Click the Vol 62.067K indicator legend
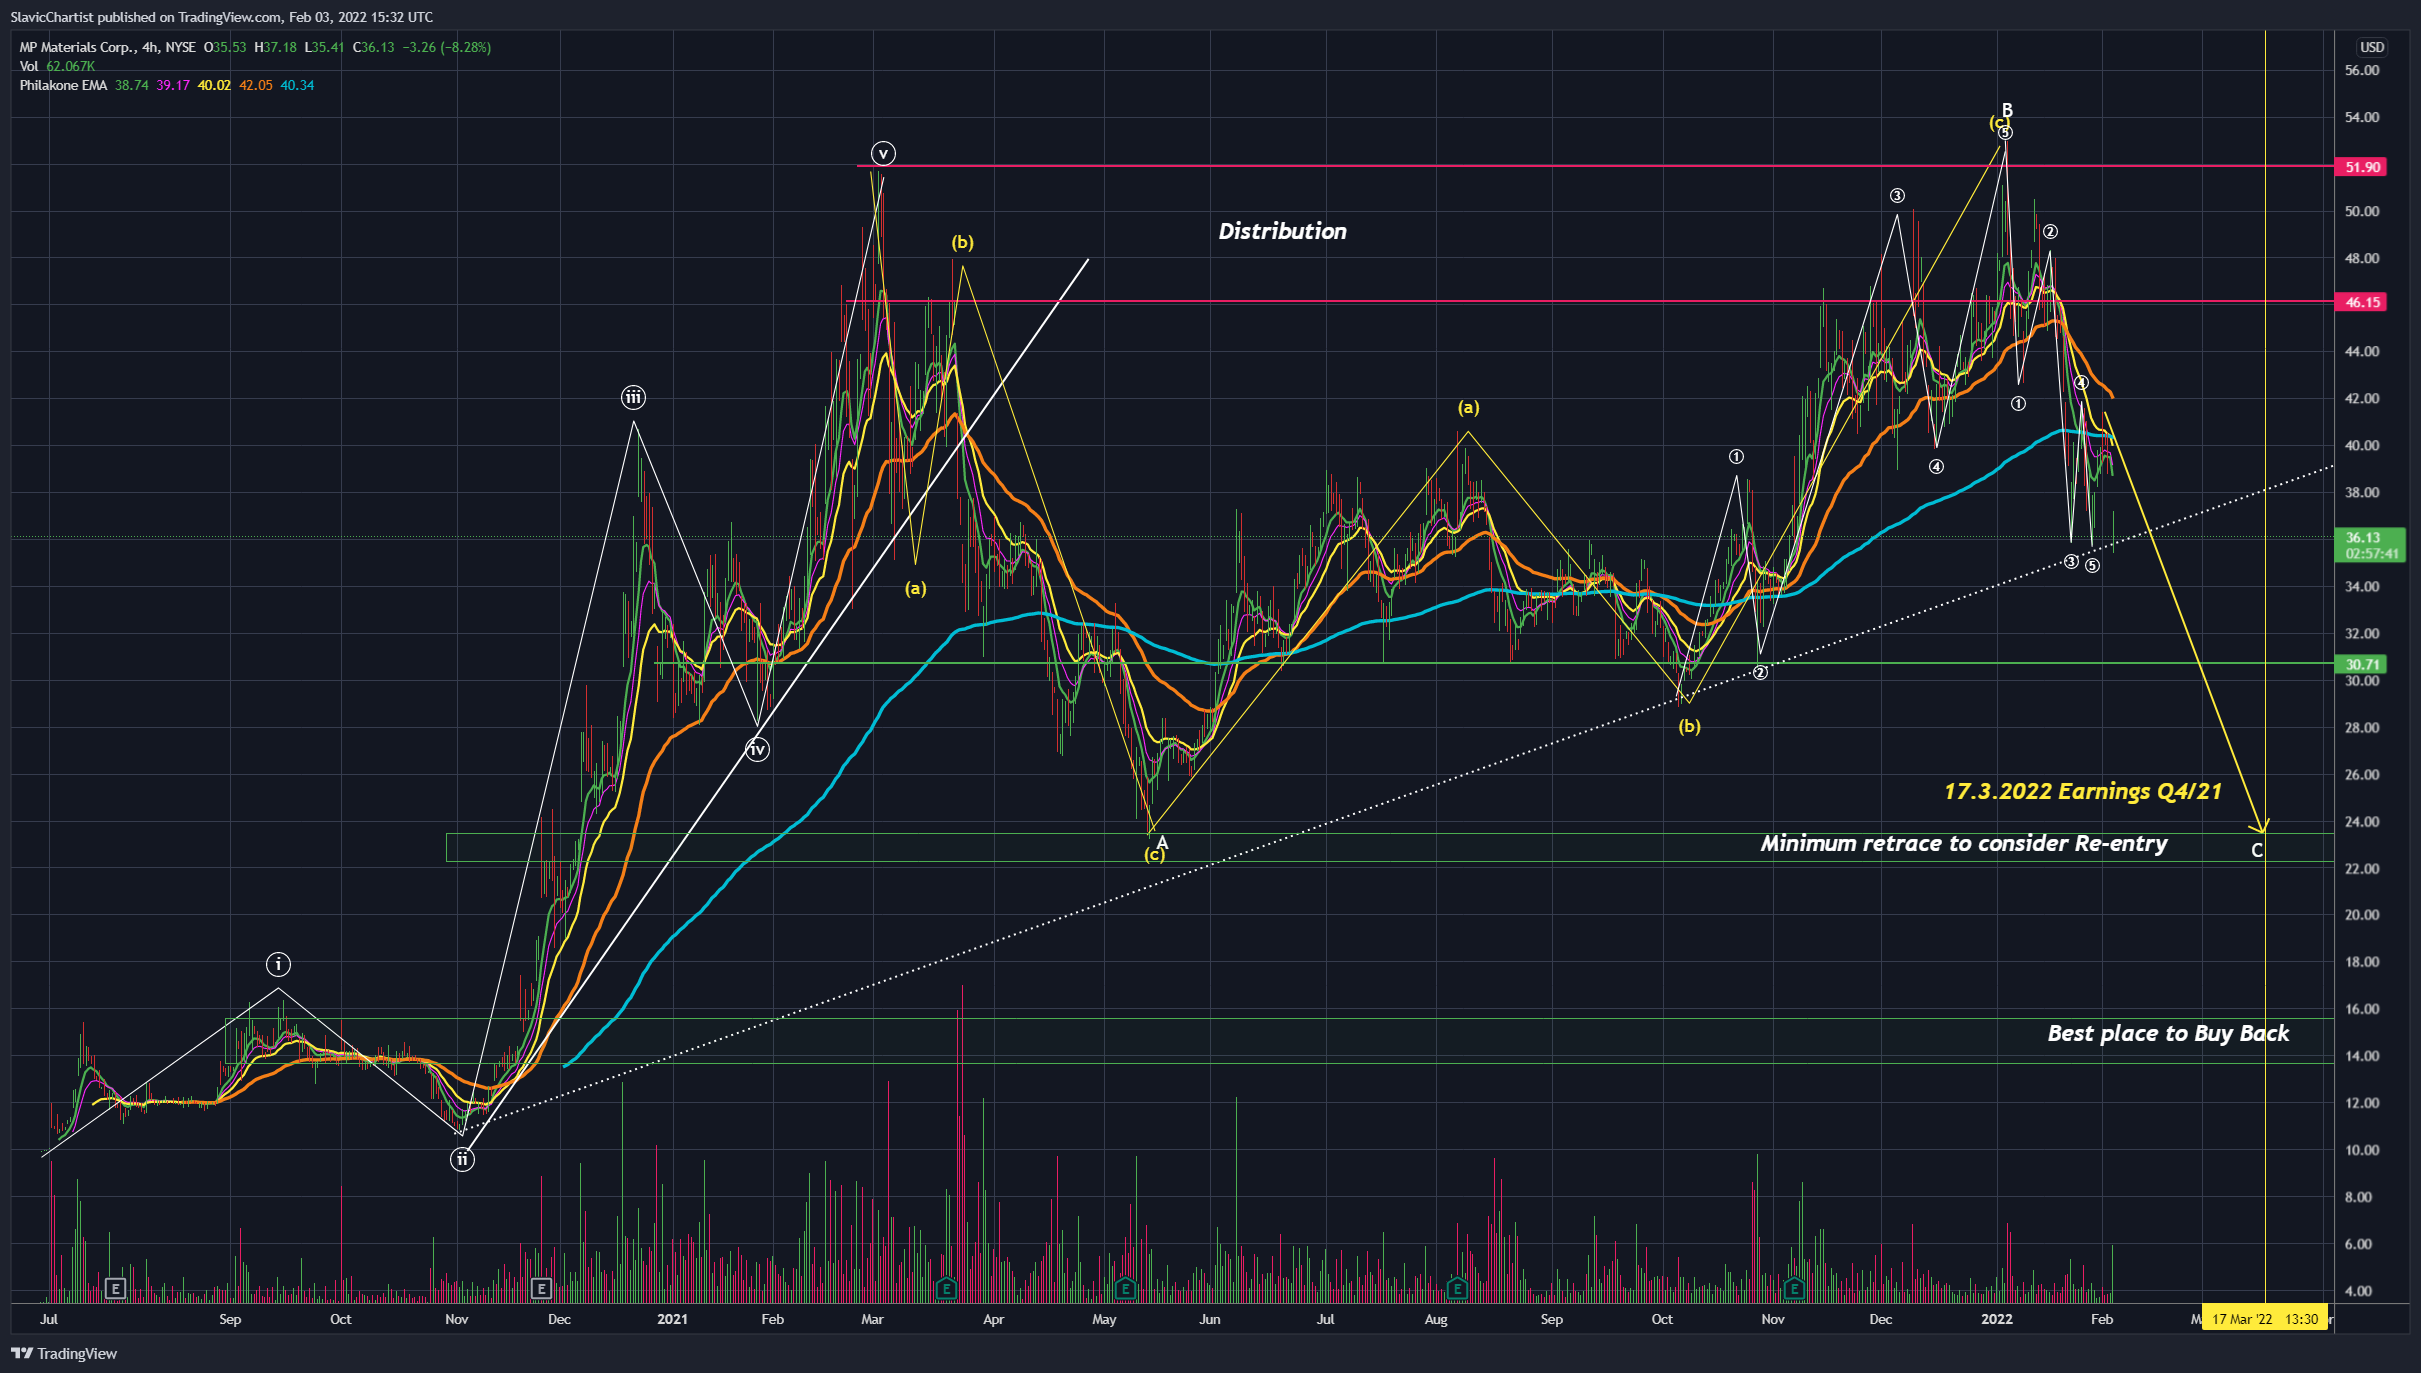2421x1373 pixels. 57,66
